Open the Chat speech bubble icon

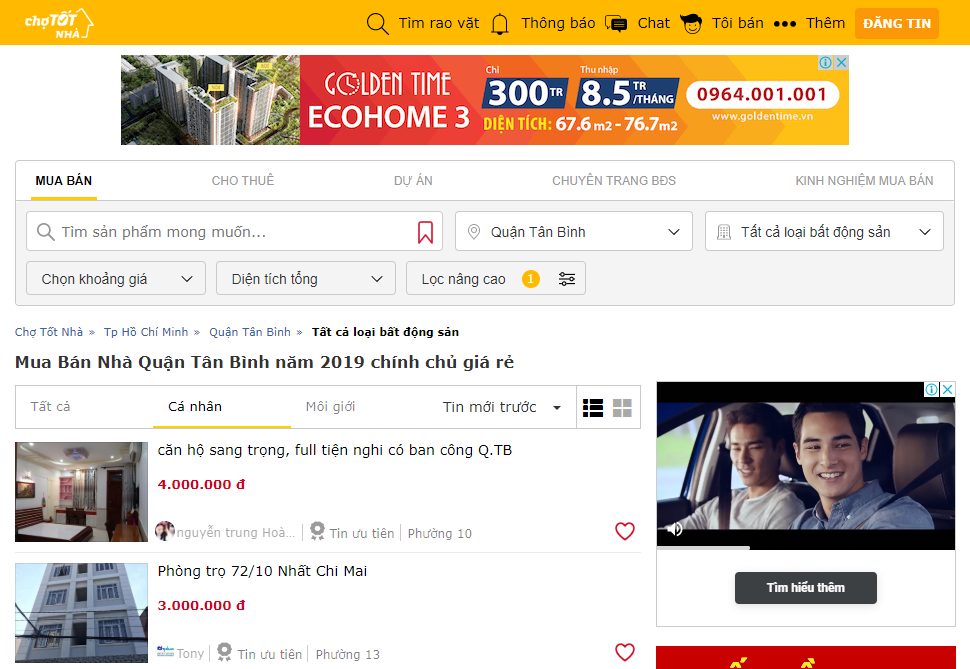(x=616, y=24)
